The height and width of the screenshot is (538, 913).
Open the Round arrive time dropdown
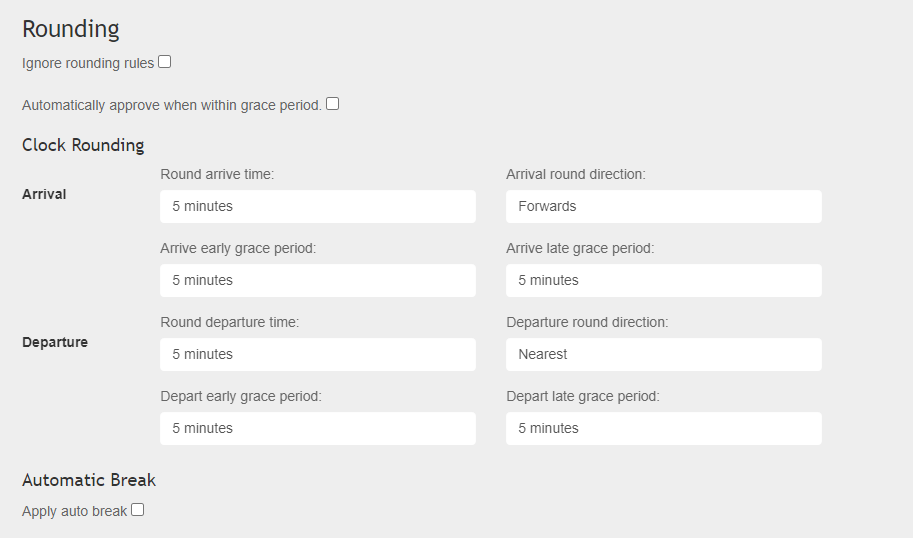pos(317,207)
